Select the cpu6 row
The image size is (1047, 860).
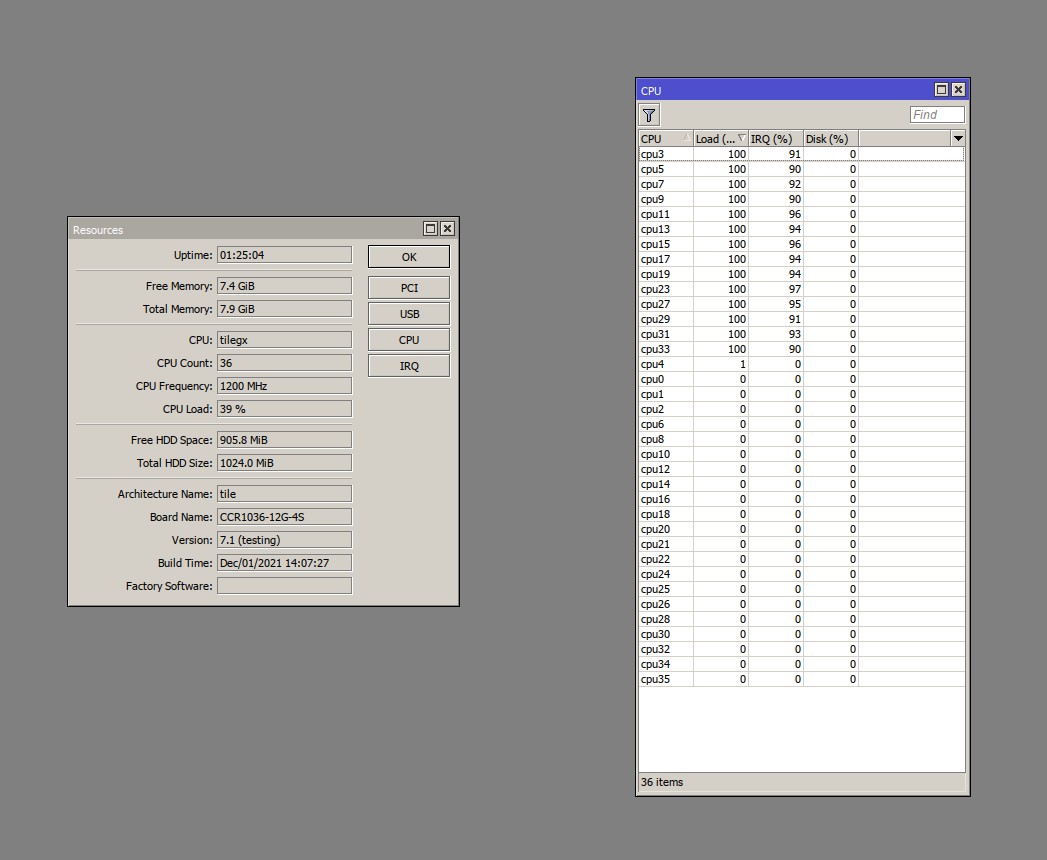pos(801,425)
